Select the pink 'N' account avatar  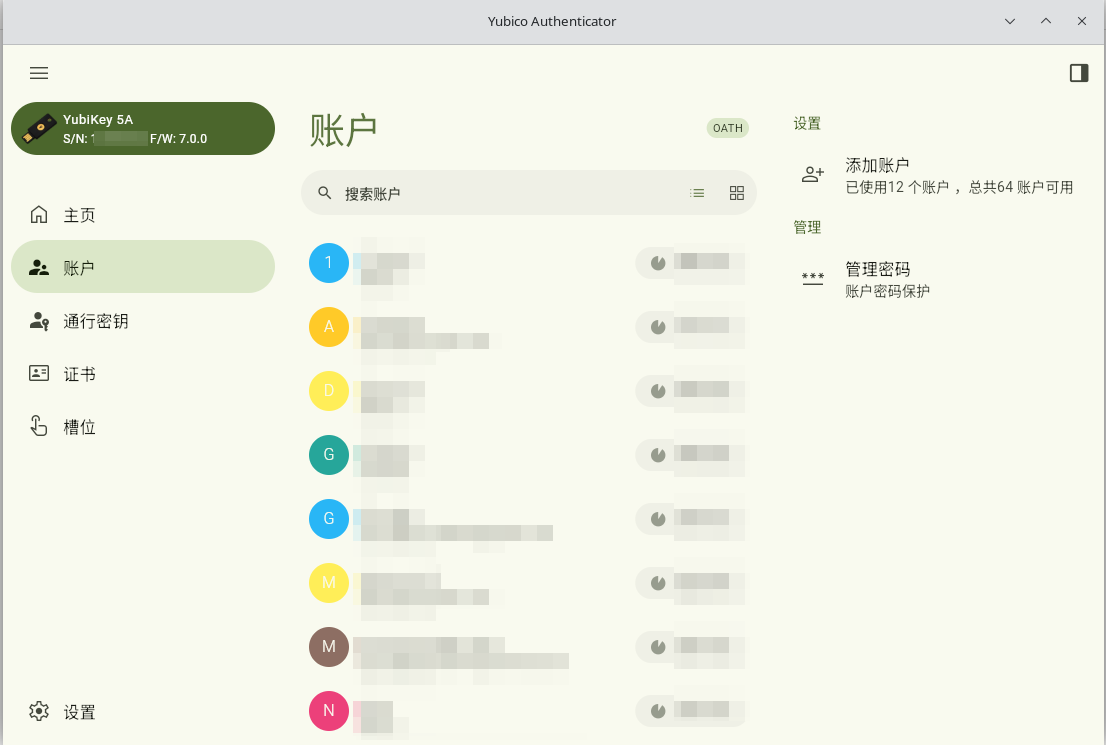click(329, 711)
